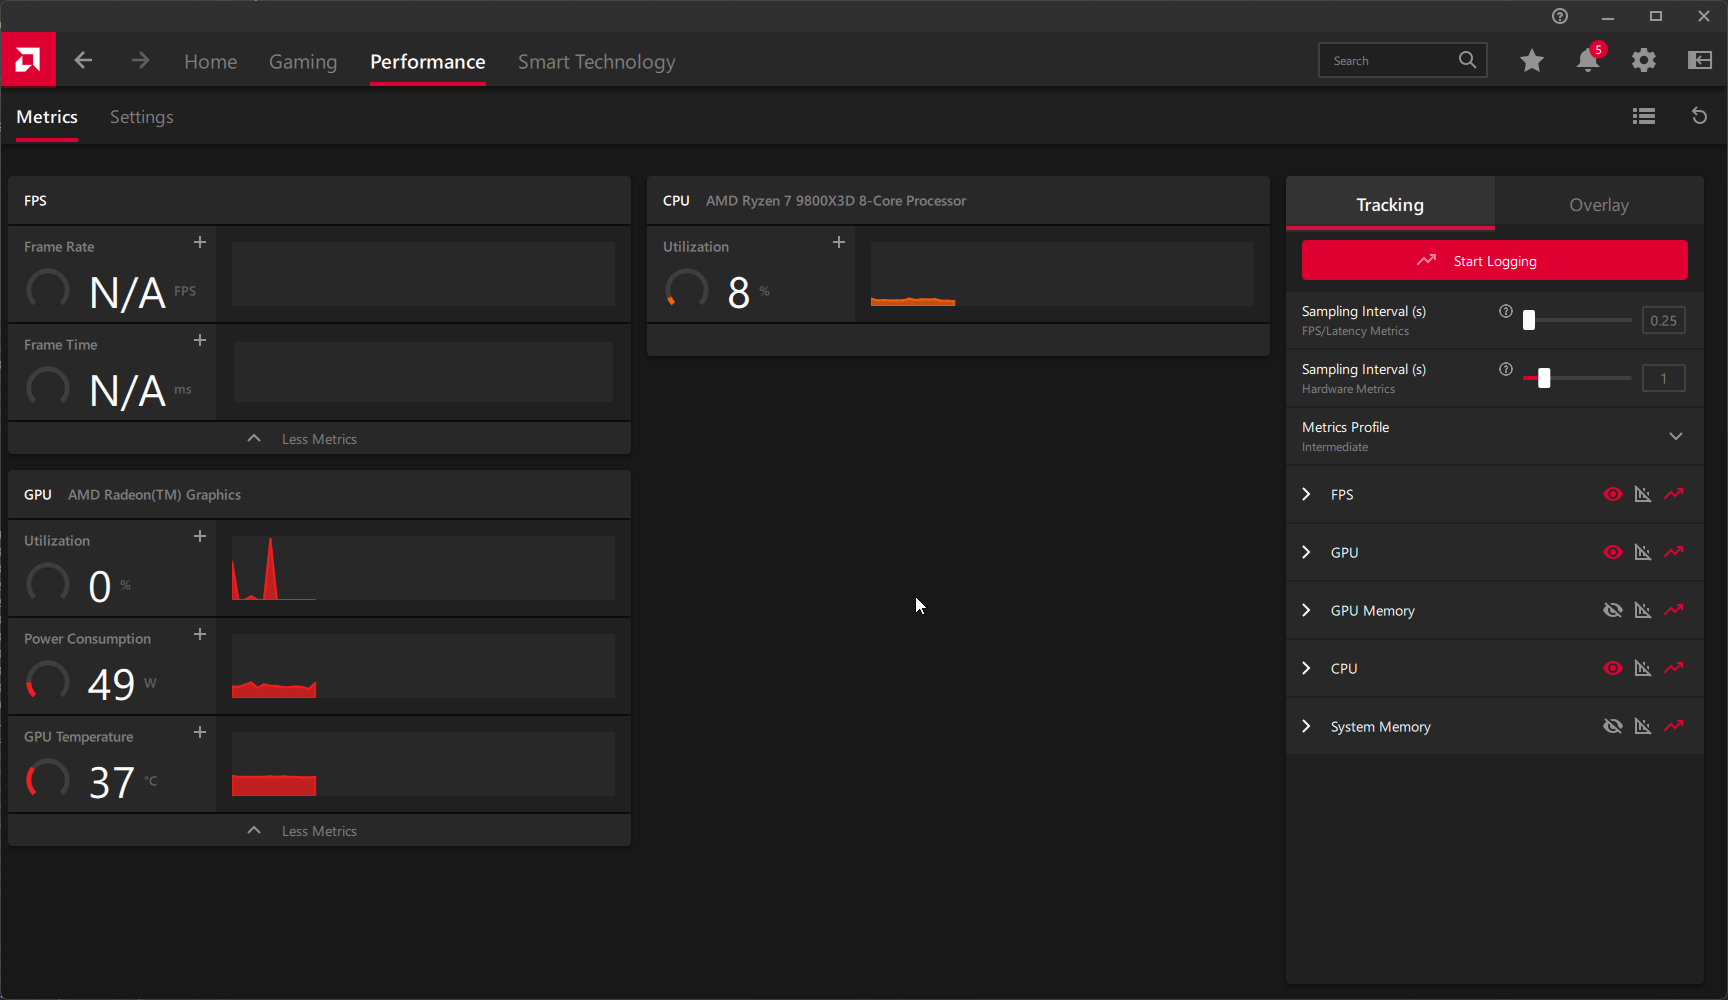Viewport: 1728px width, 1000px height.
Task: Click the GPU Utilization graph
Action: [x=423, y=568]
